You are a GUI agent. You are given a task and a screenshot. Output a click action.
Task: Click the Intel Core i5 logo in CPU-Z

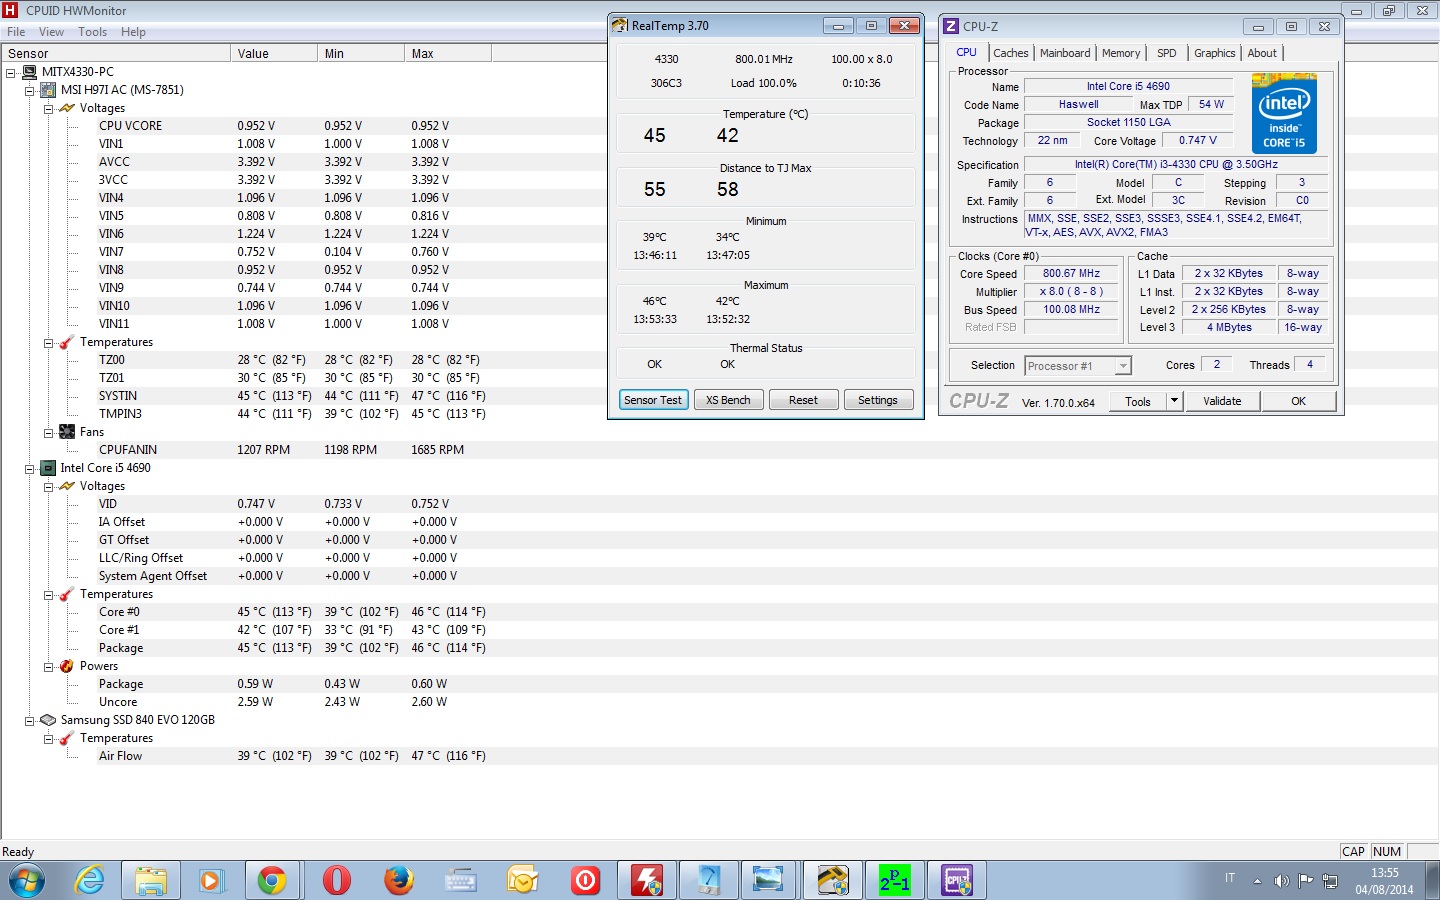pos(1284,113)
